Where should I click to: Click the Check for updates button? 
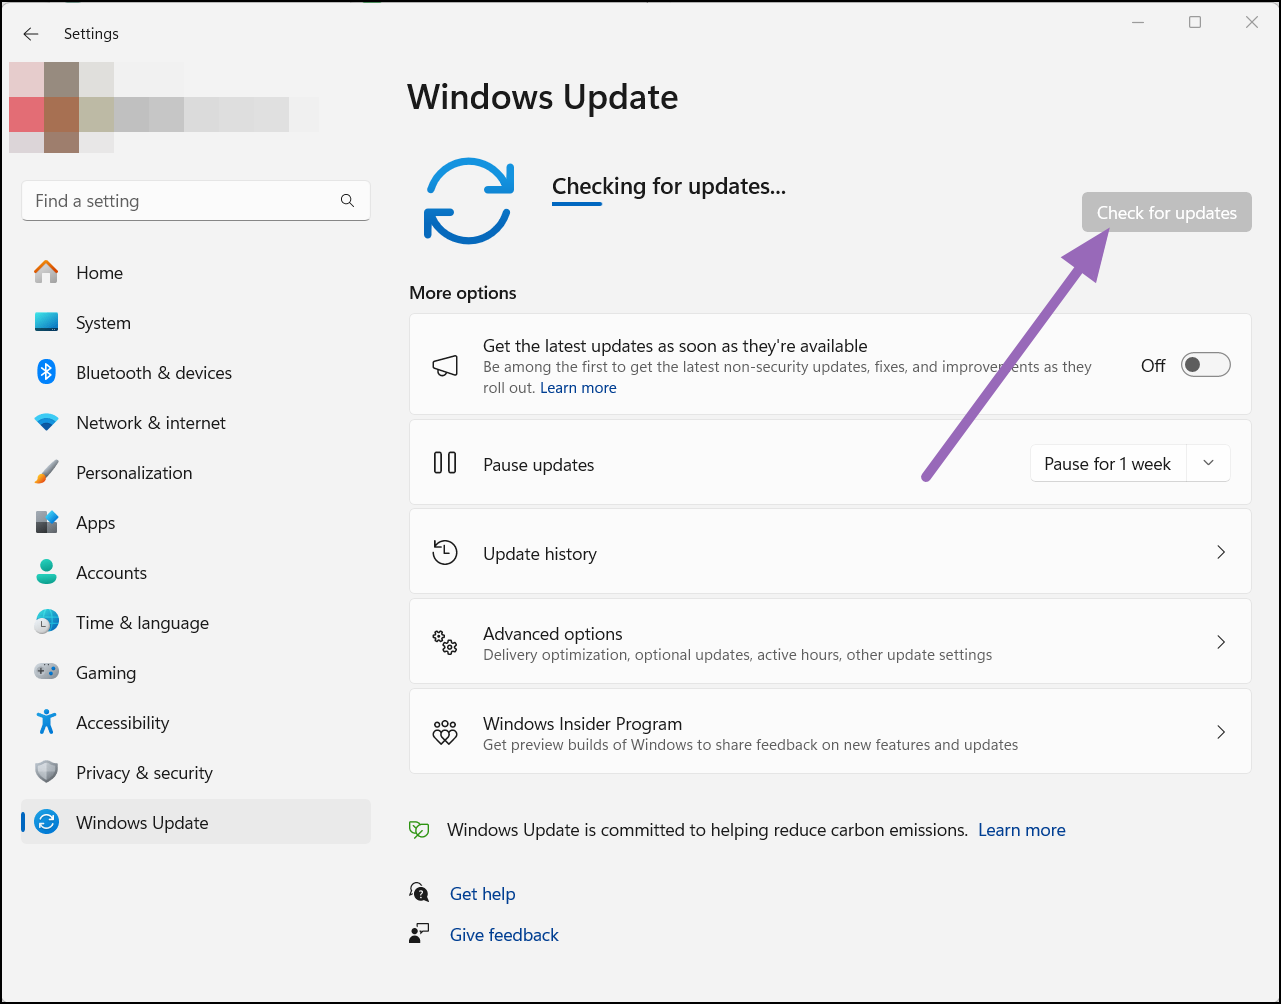coord(1166,212)
